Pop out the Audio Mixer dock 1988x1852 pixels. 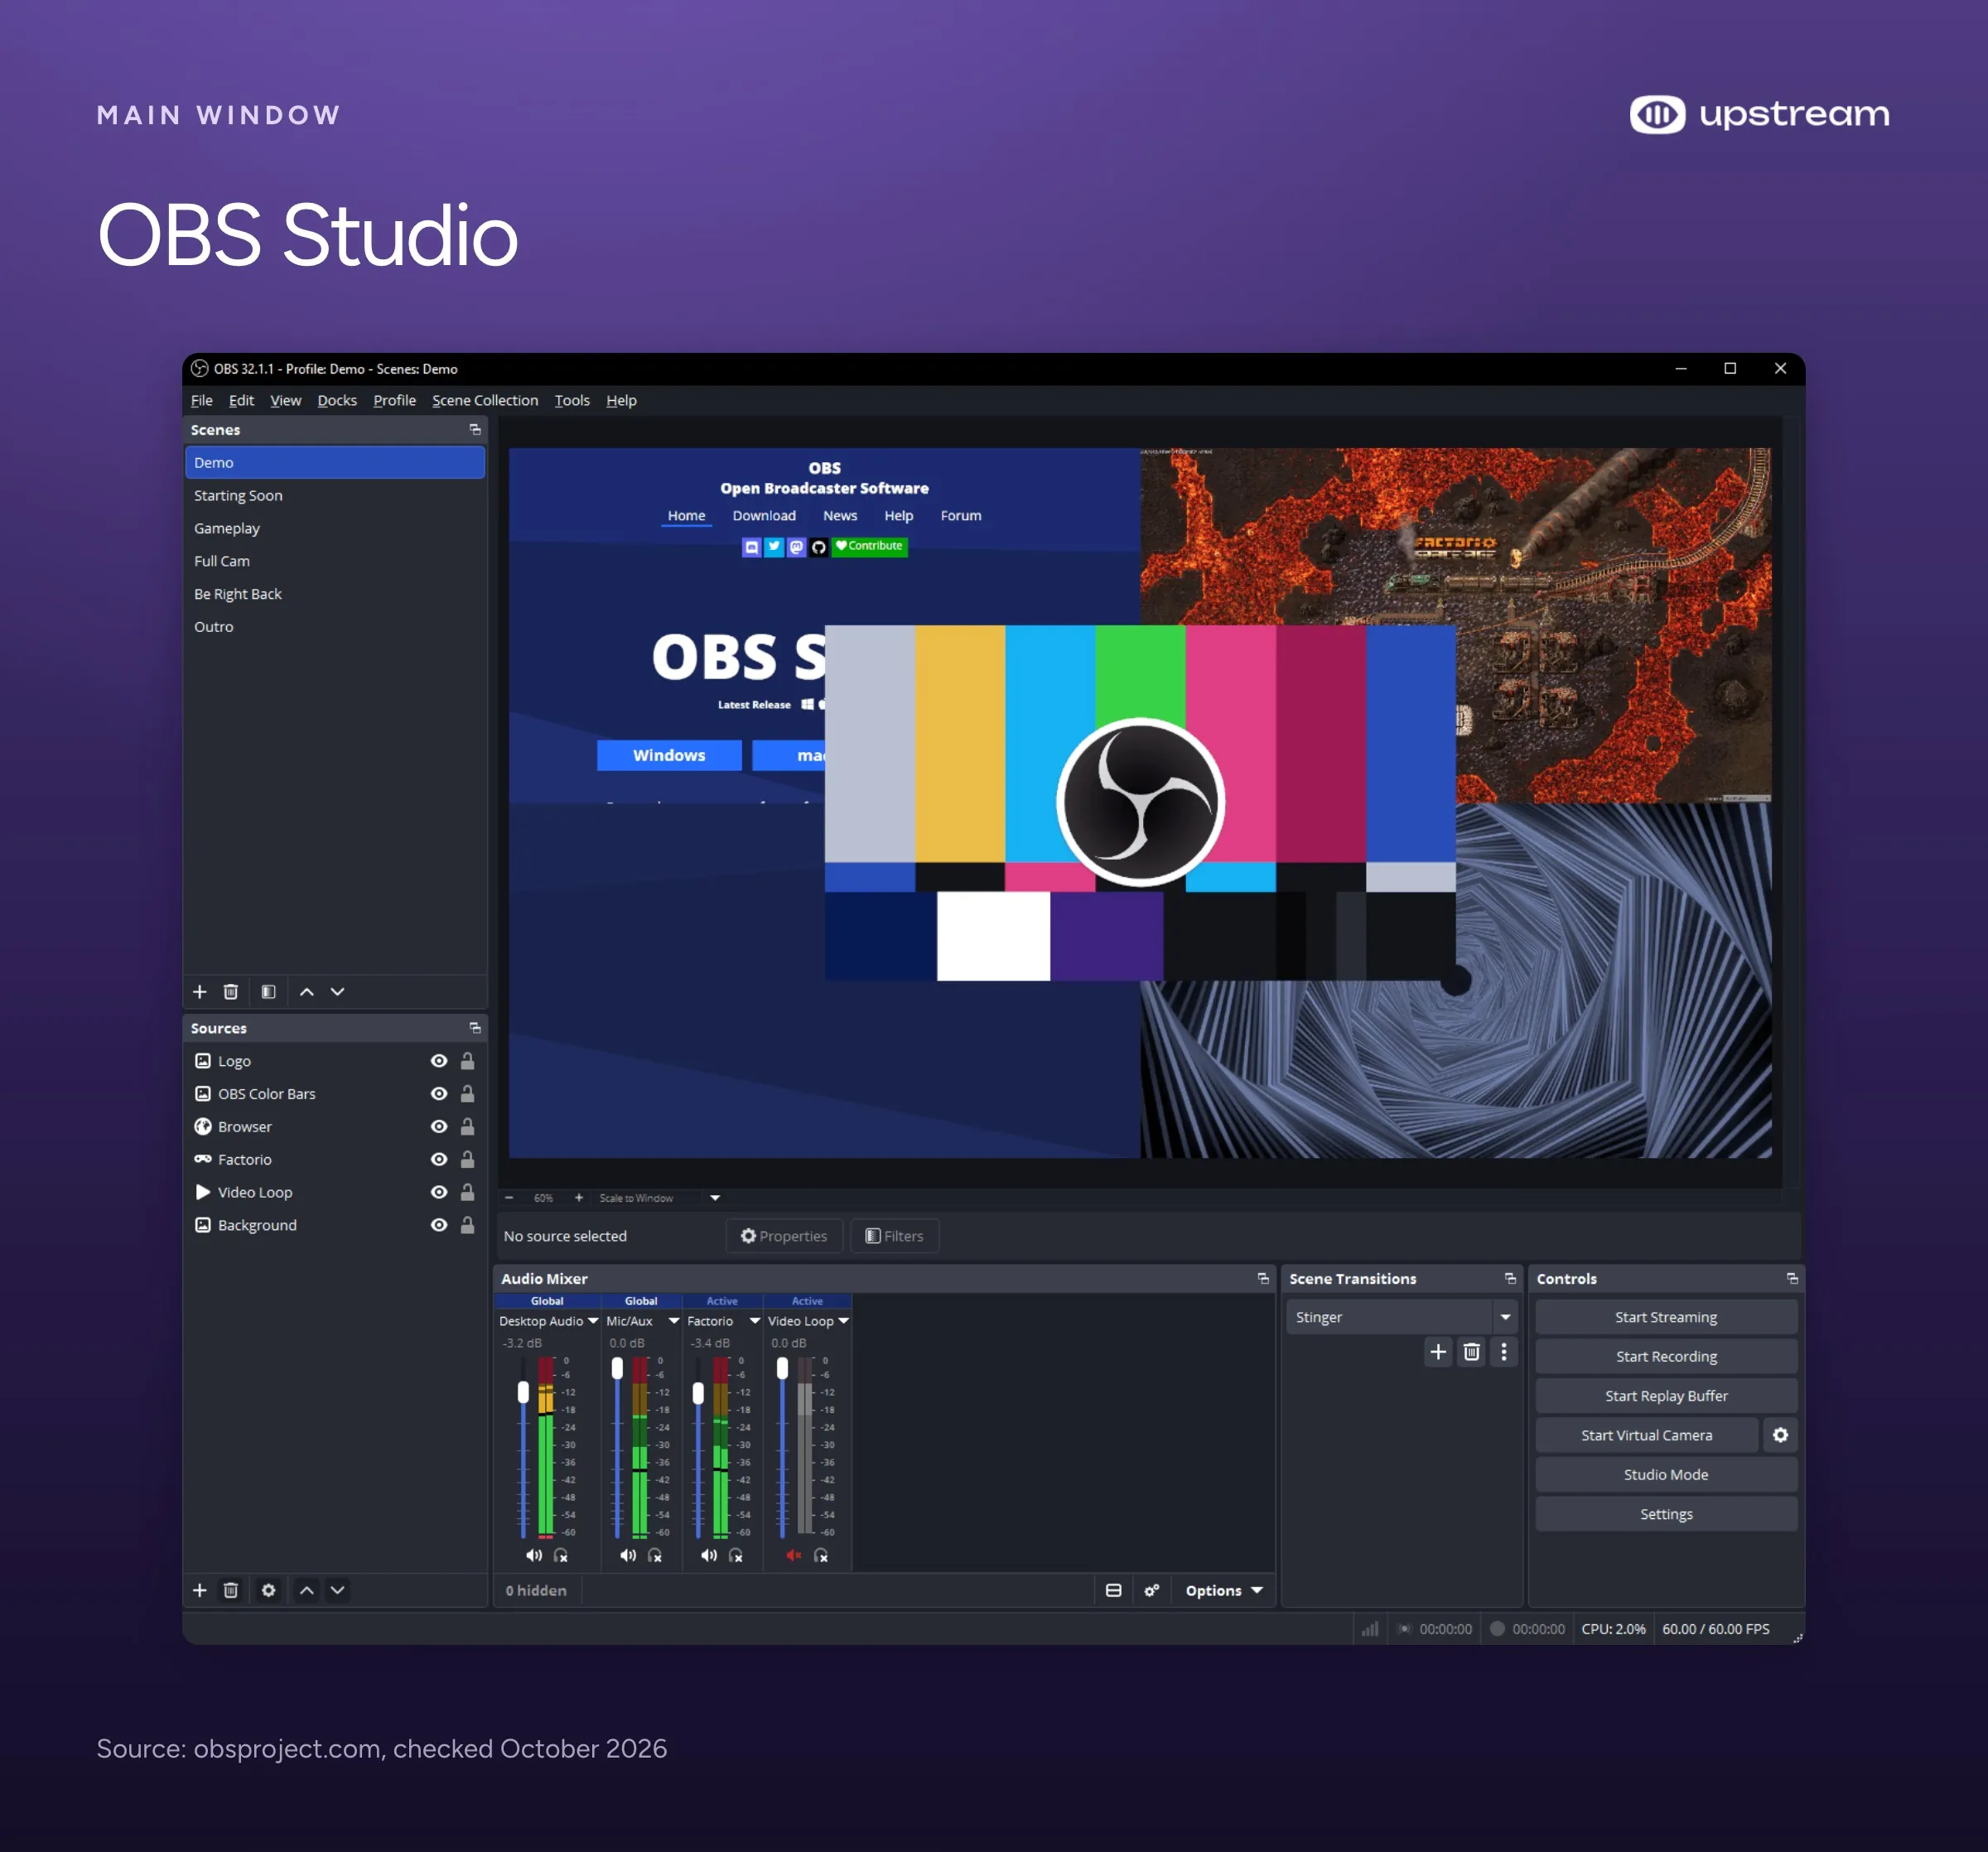(1263, 1279)
